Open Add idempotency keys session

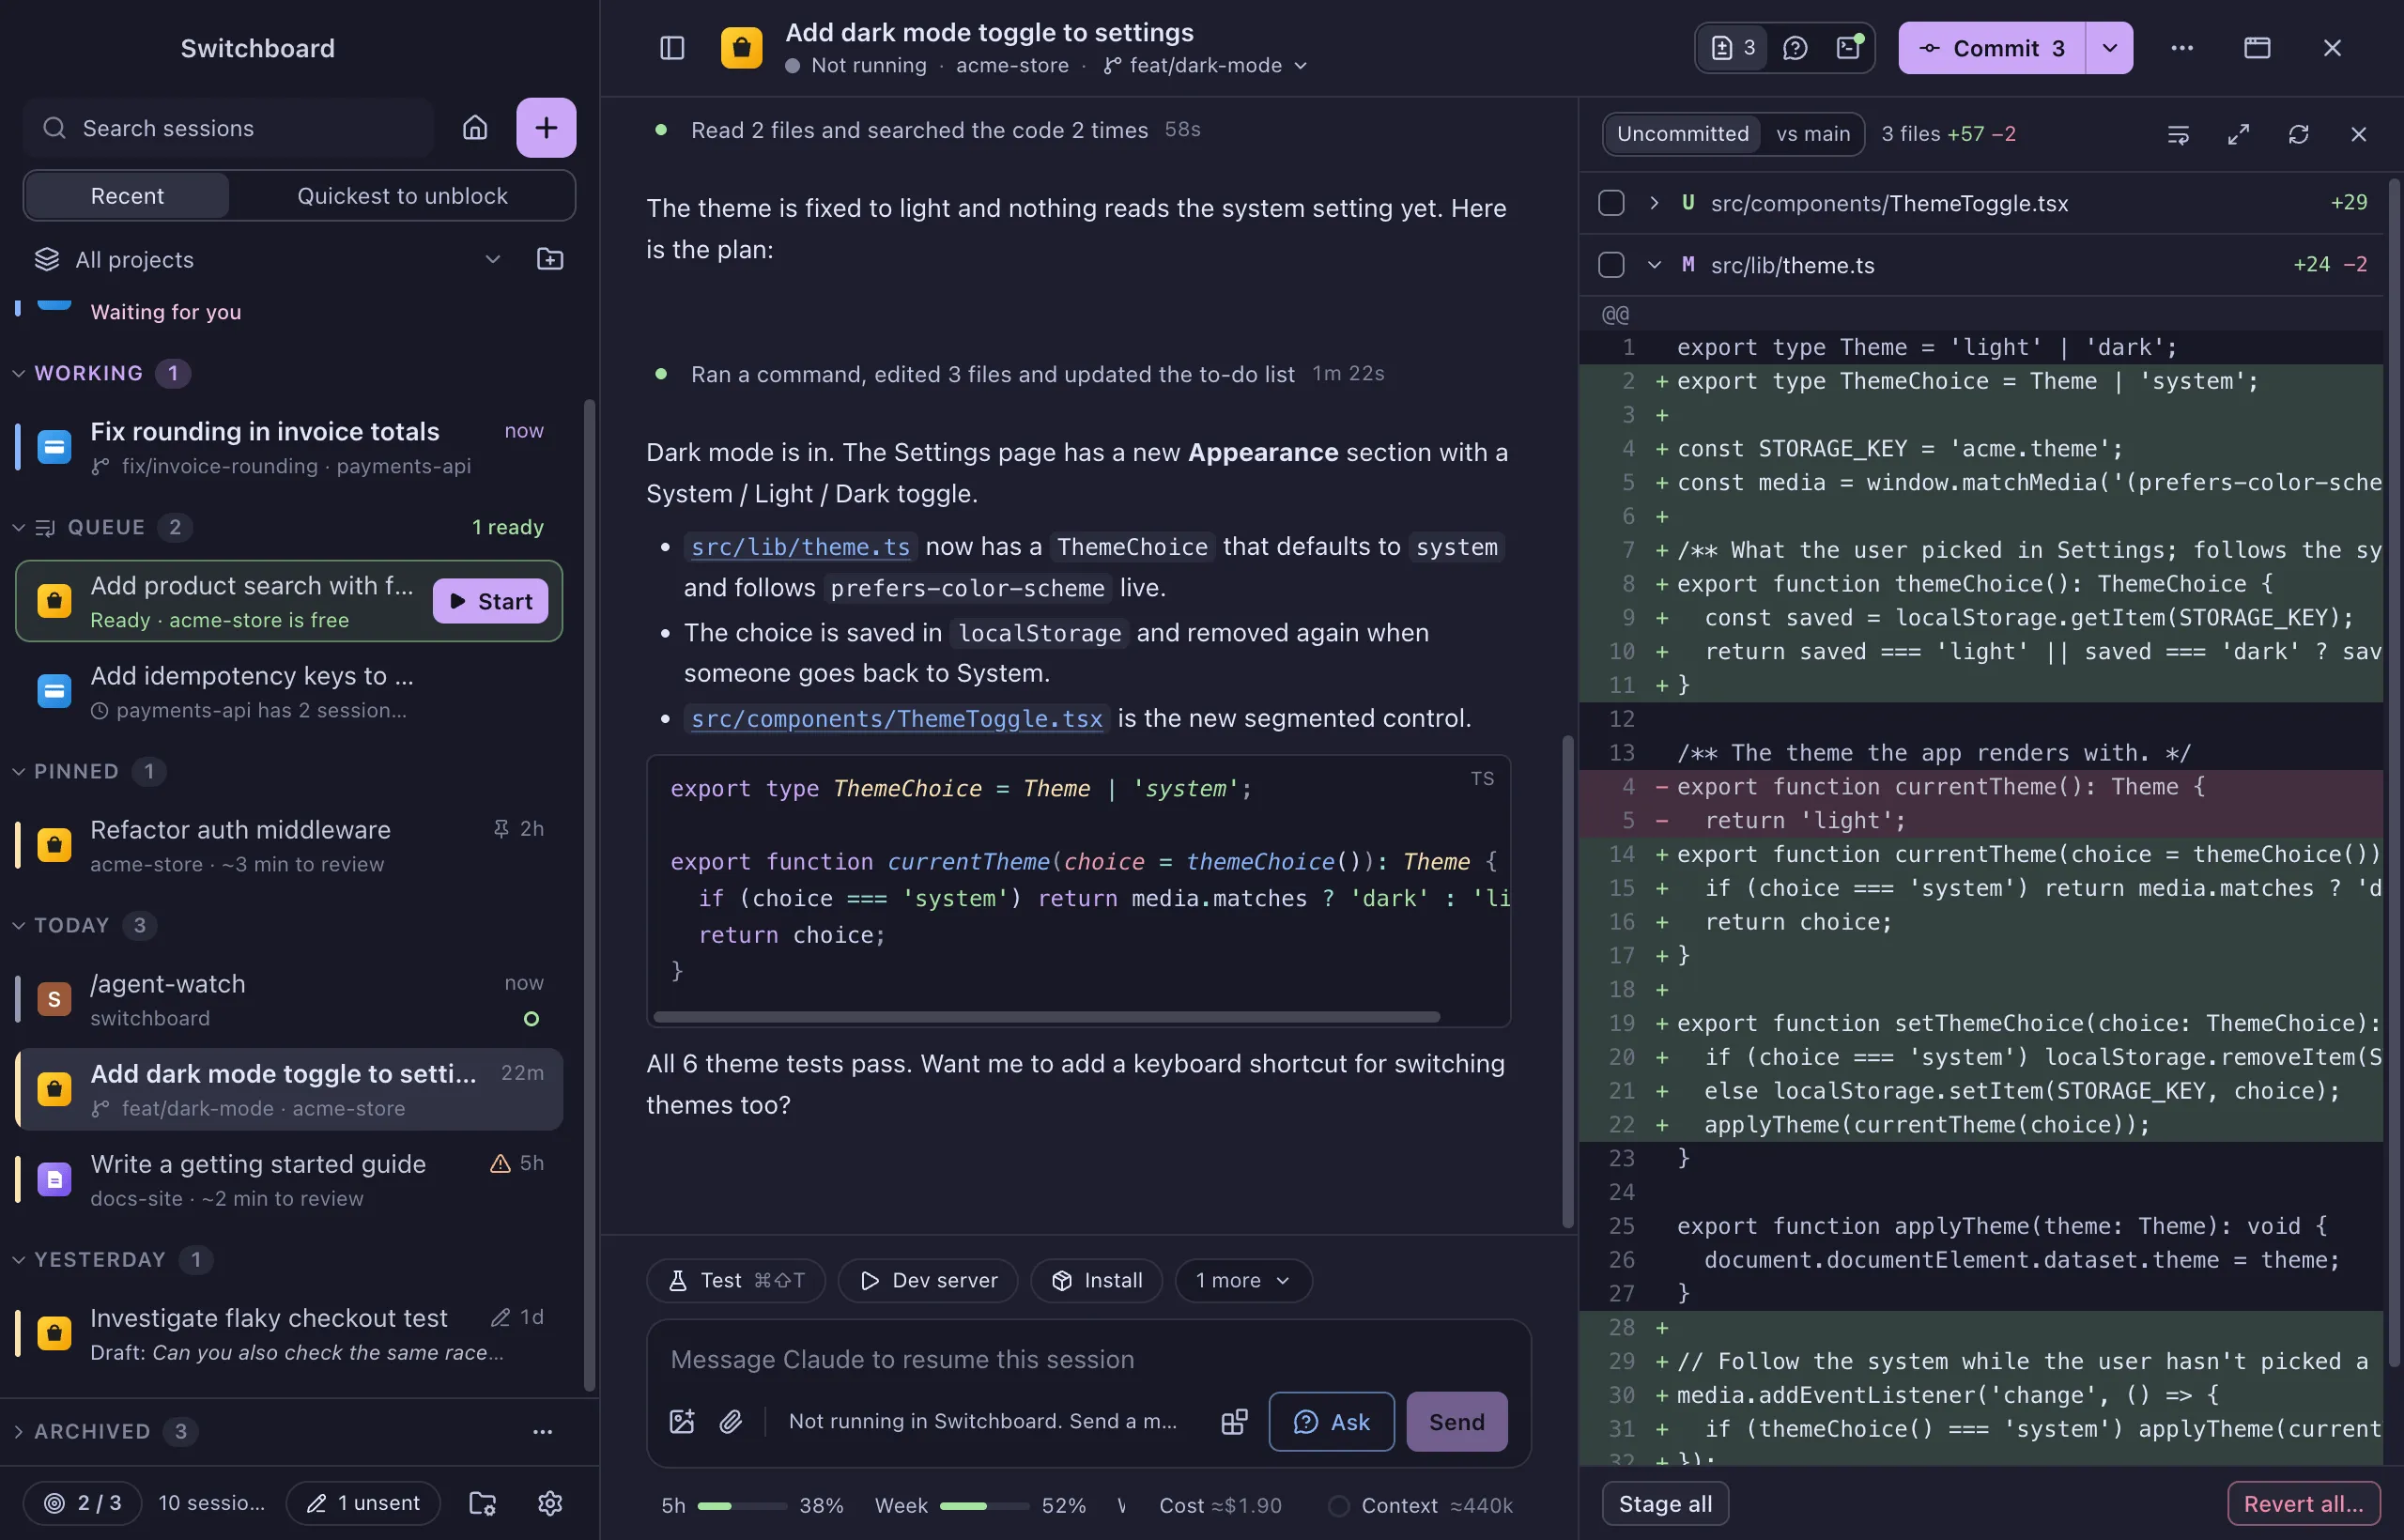tap(289, 692)
